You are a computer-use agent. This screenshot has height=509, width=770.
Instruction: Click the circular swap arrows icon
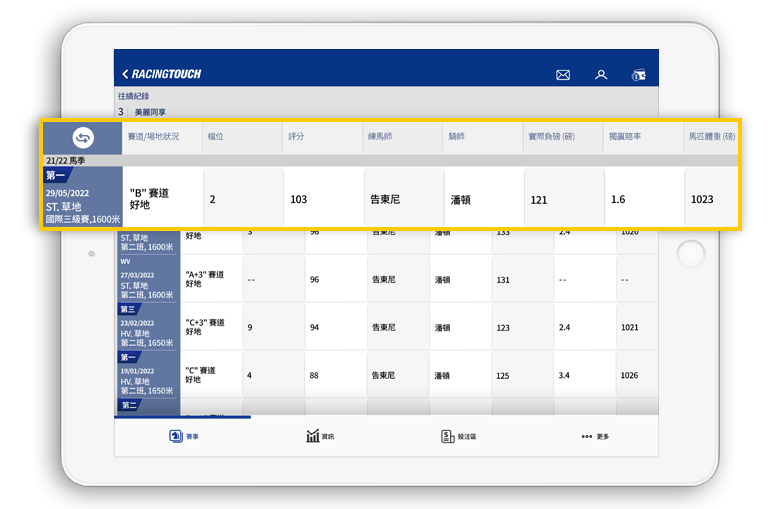(x=83, y=138)
